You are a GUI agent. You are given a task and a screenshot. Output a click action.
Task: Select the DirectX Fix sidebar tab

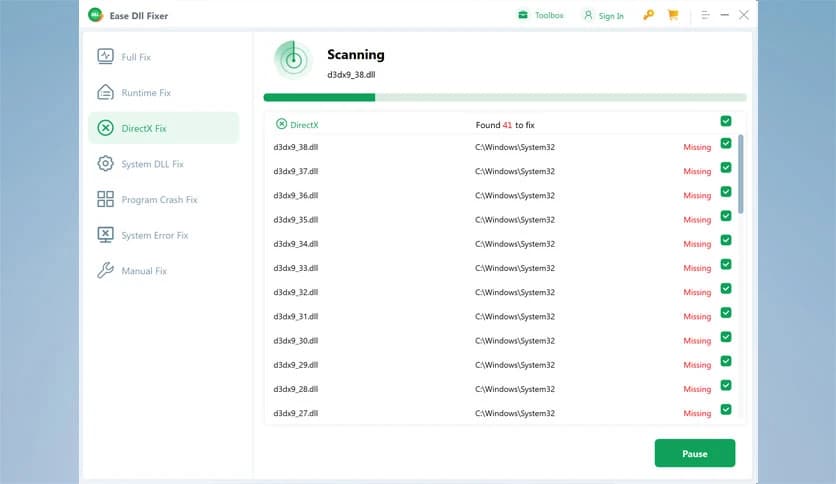click(x=164, y=128)
